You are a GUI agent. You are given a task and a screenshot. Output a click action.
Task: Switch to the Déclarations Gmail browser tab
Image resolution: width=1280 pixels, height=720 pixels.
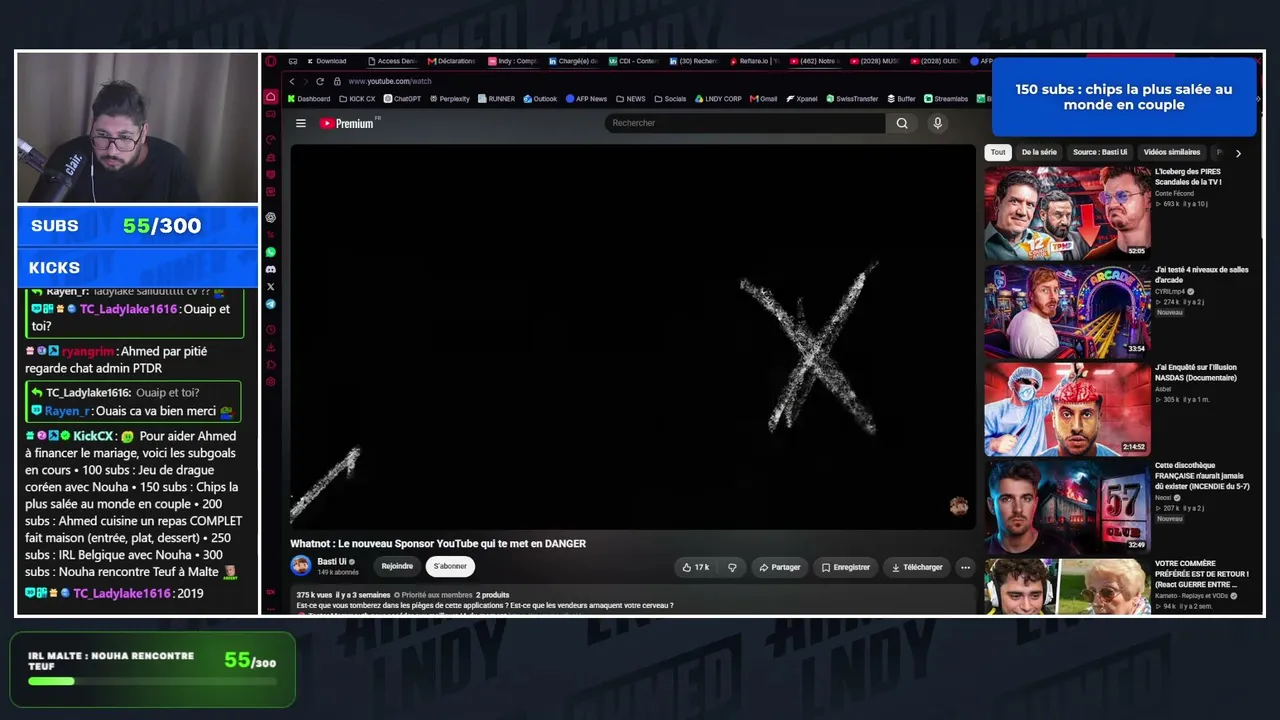coord(452,61)
